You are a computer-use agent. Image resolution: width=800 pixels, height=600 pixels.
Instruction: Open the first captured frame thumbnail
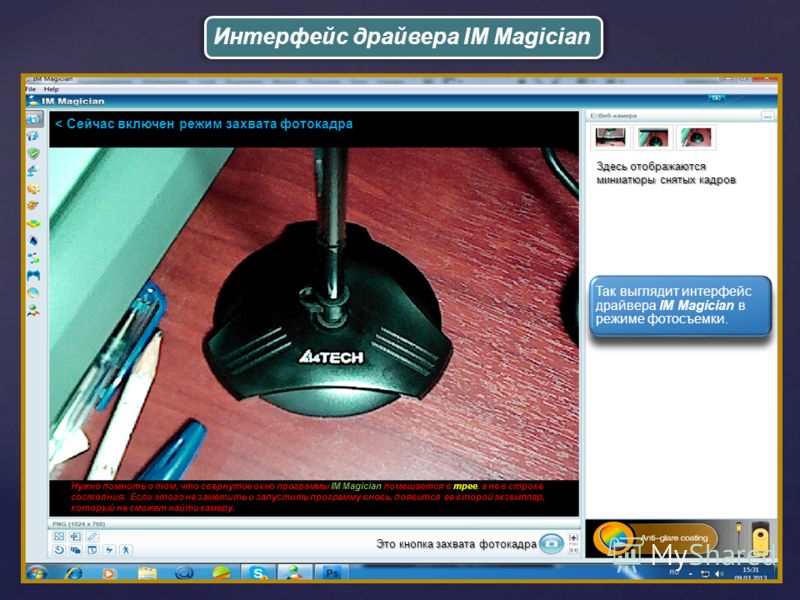[x=610, y=137]
